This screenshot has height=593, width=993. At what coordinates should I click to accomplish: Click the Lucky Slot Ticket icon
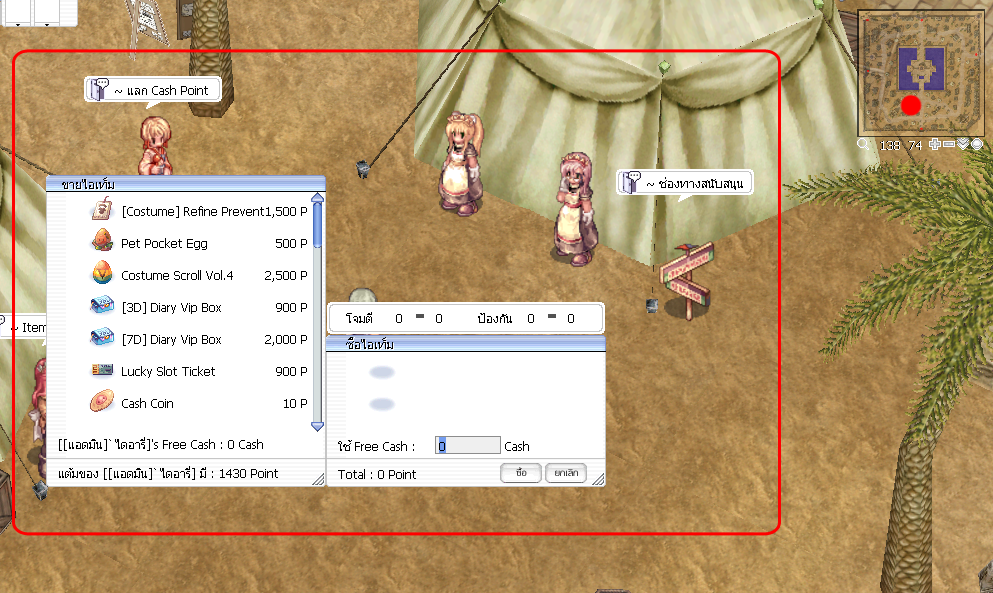(101, 371)
